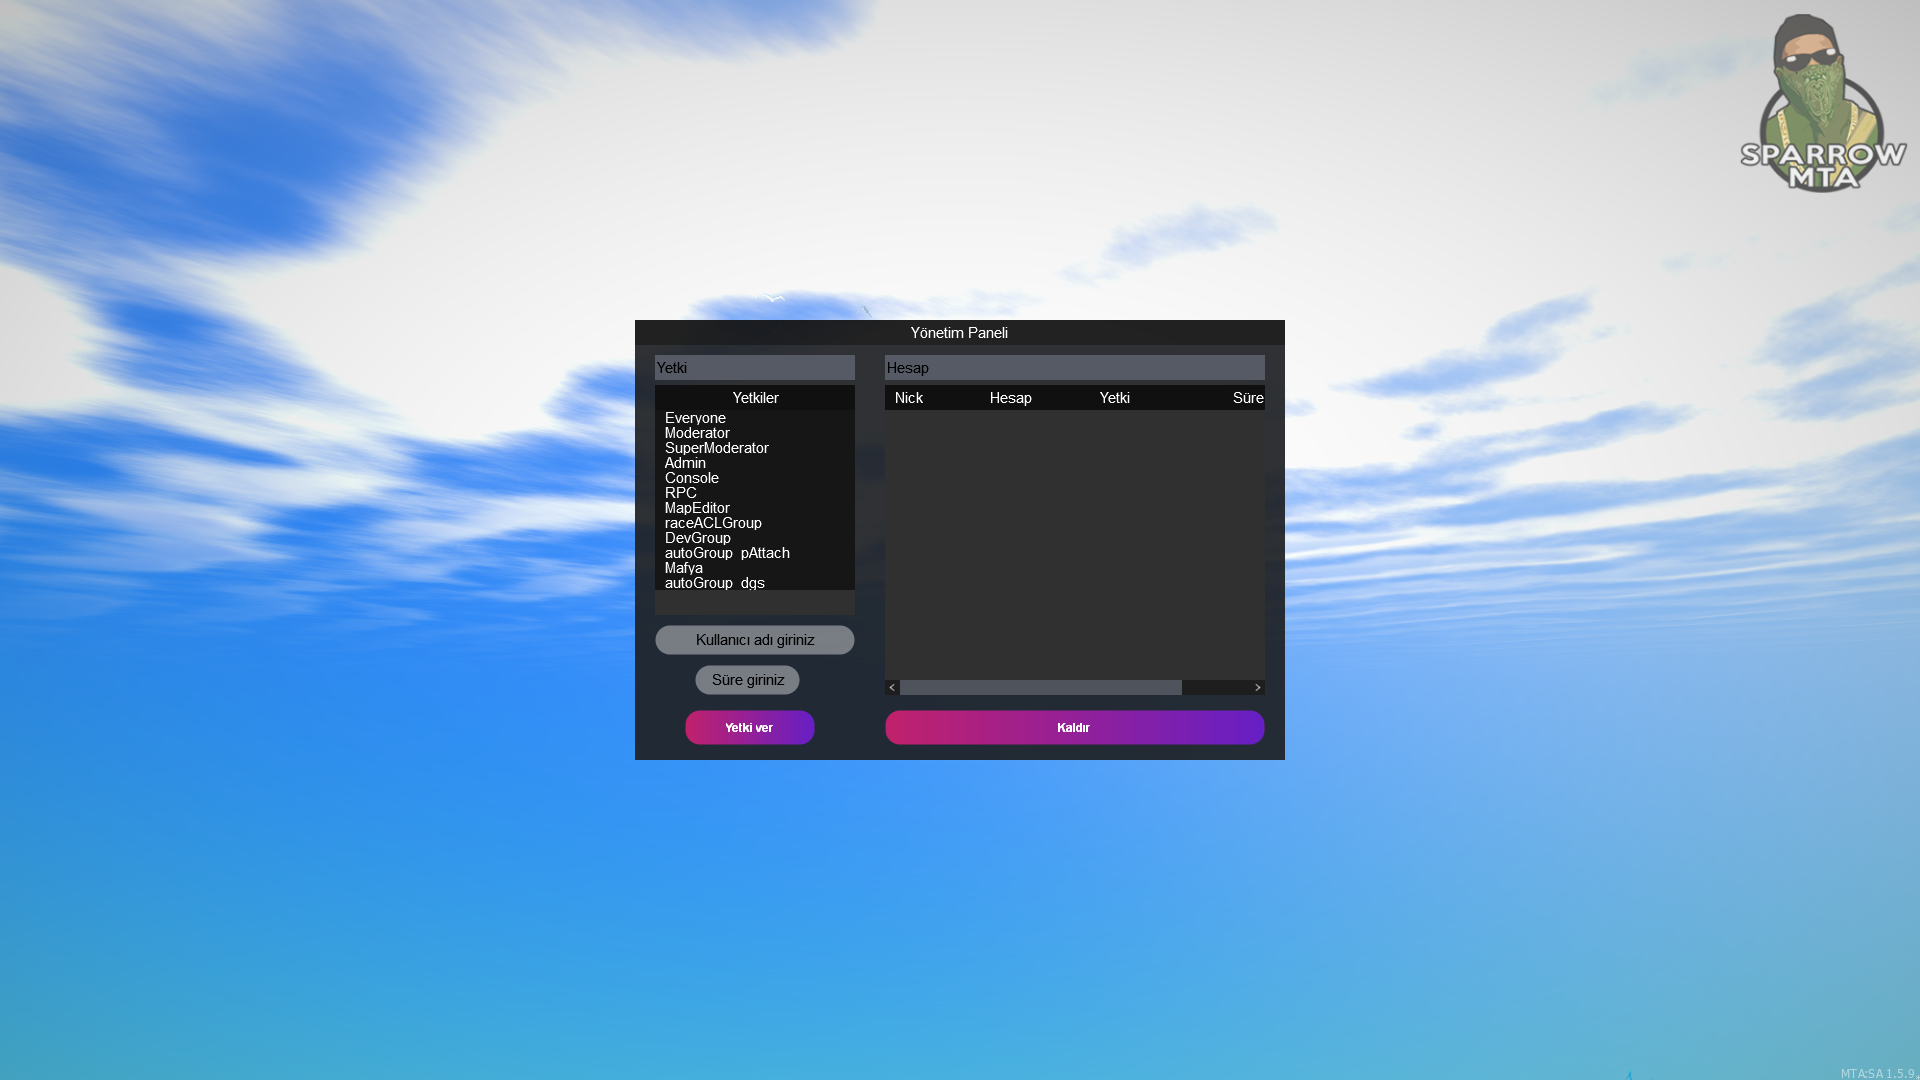Select Everyone in the Yetkiler list
Viewport: 1920px width, 1080px height.
[x=755, y=418]
